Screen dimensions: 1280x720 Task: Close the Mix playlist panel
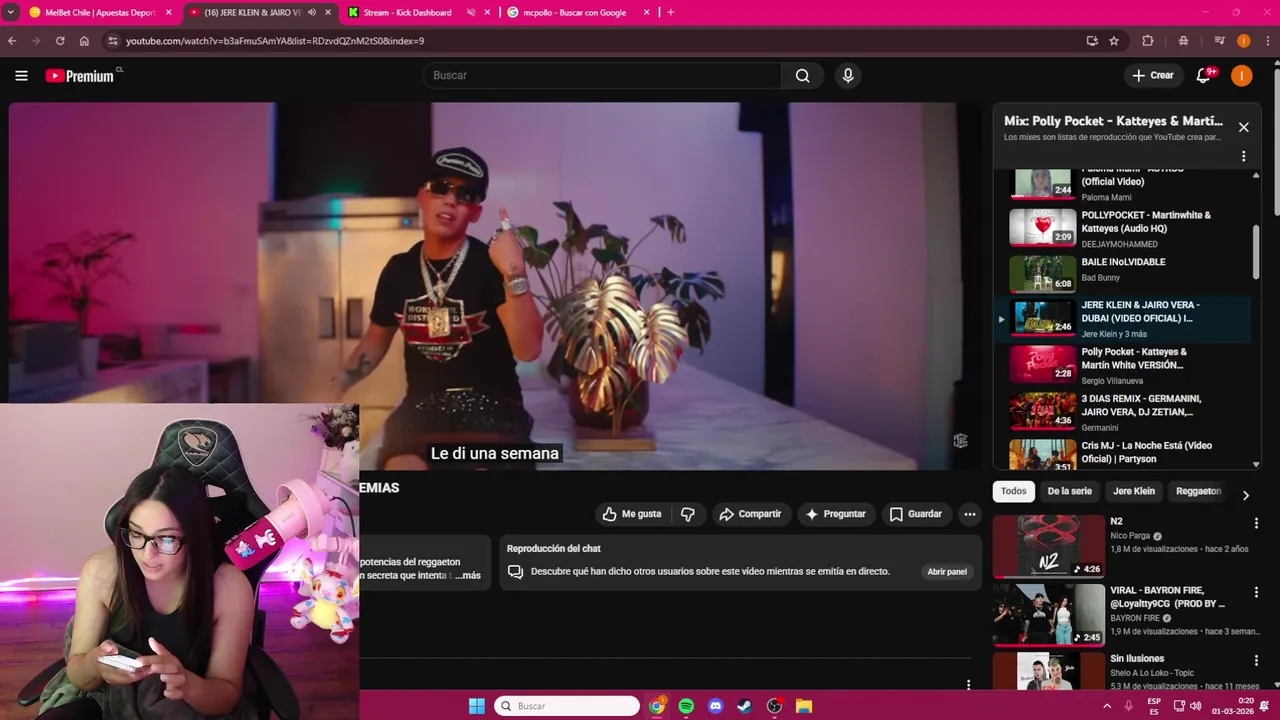1243,127
